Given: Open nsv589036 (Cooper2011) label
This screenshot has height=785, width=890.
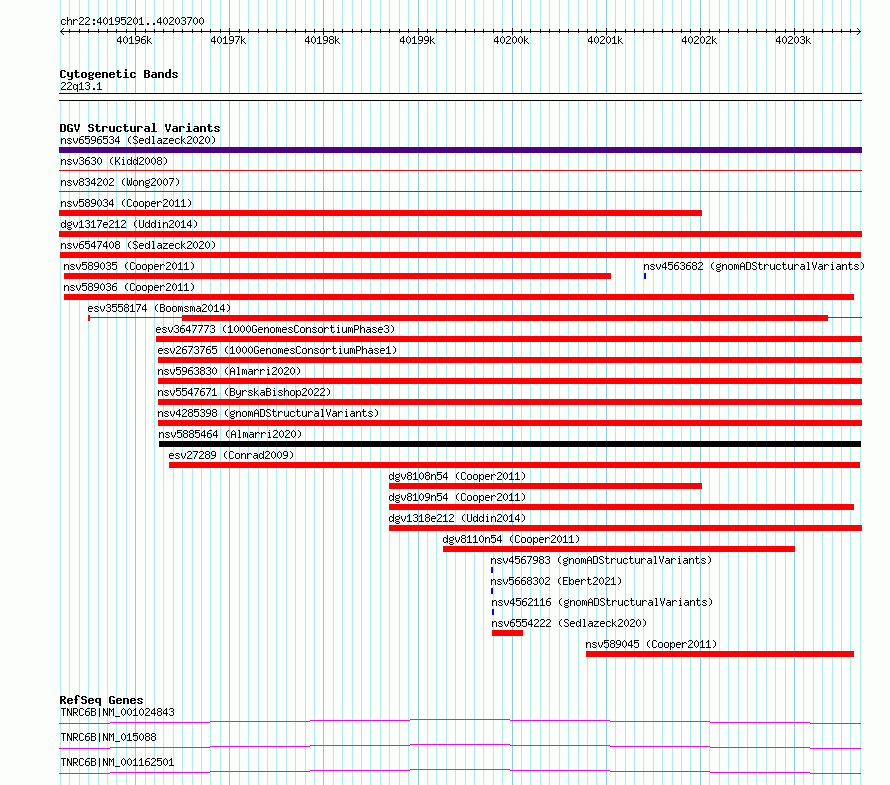Looking at the screenshot, I should click(129, 287).
